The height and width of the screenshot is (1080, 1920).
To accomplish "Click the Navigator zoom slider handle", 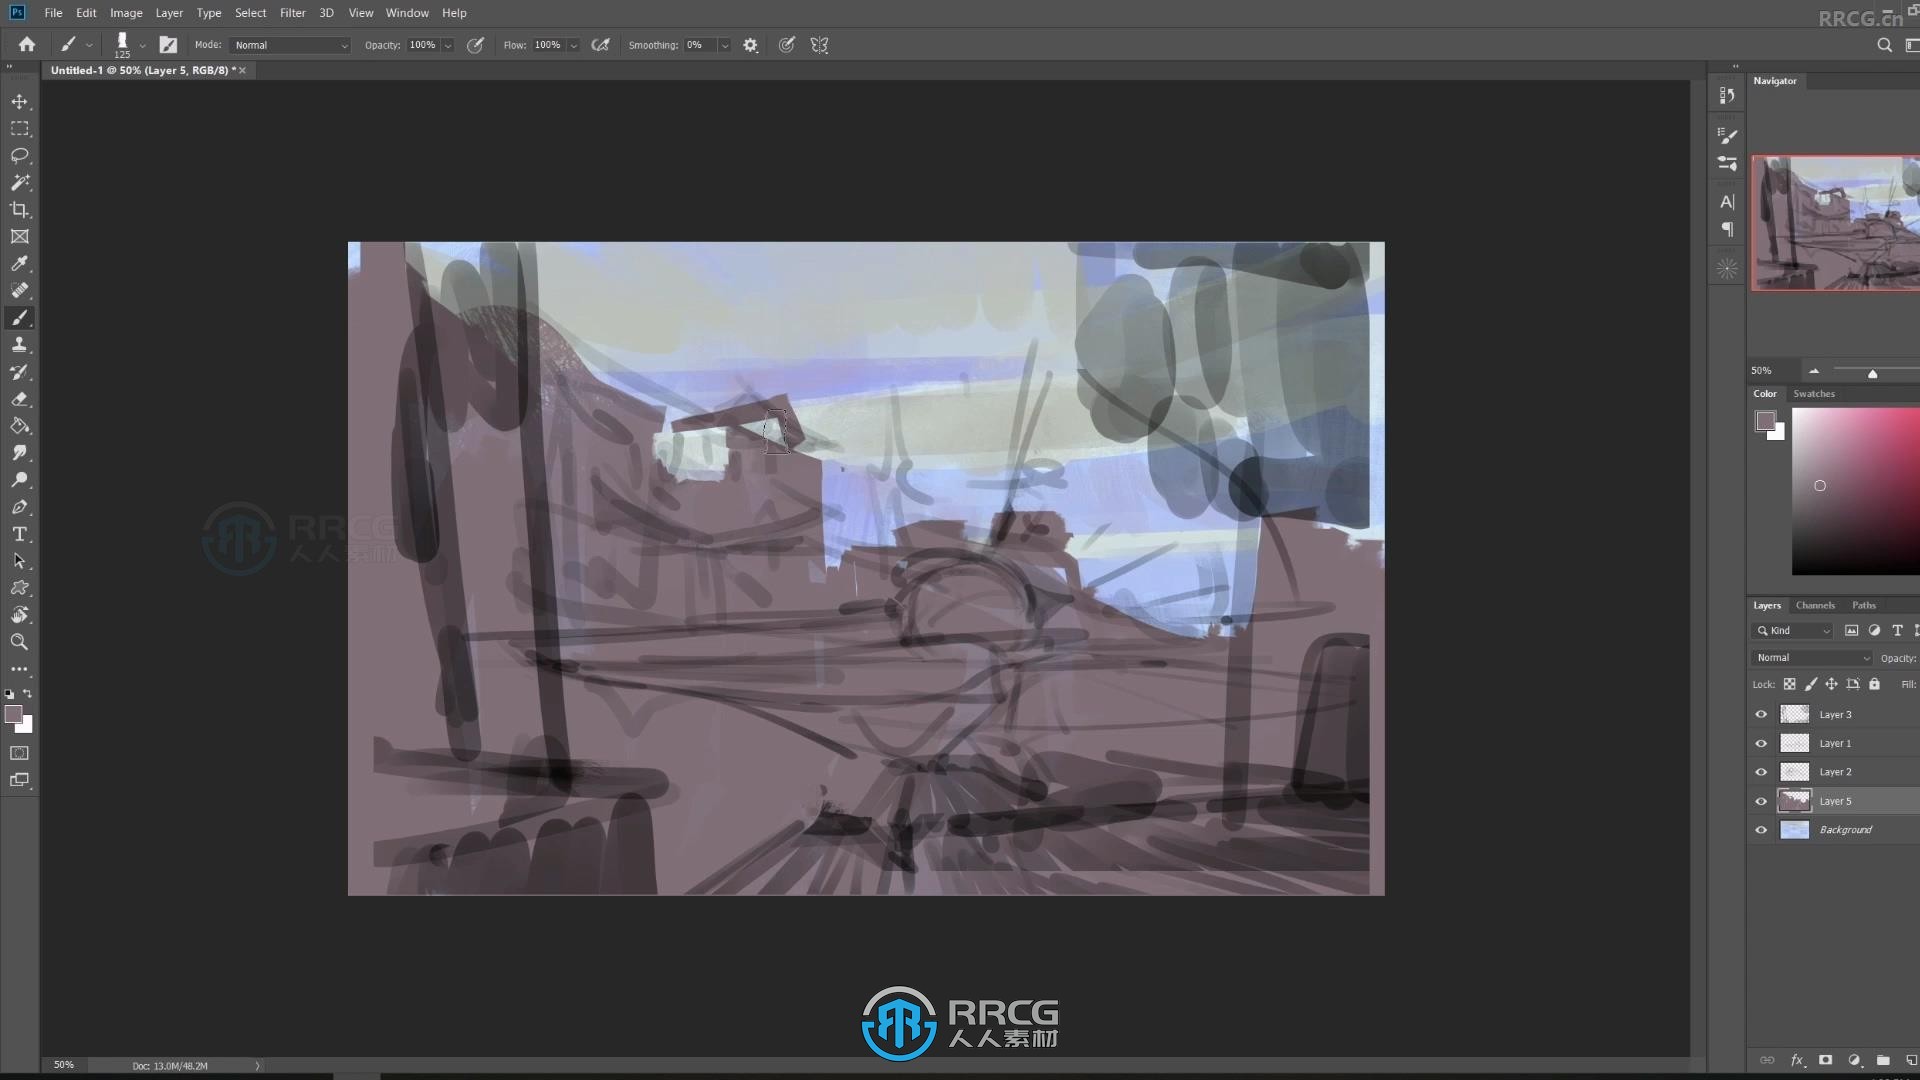I will [x=1872, y=374].
